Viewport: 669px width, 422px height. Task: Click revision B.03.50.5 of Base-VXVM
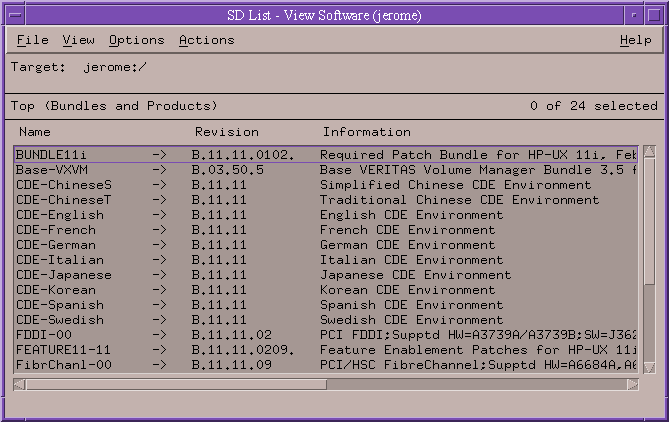pos(227,170)
